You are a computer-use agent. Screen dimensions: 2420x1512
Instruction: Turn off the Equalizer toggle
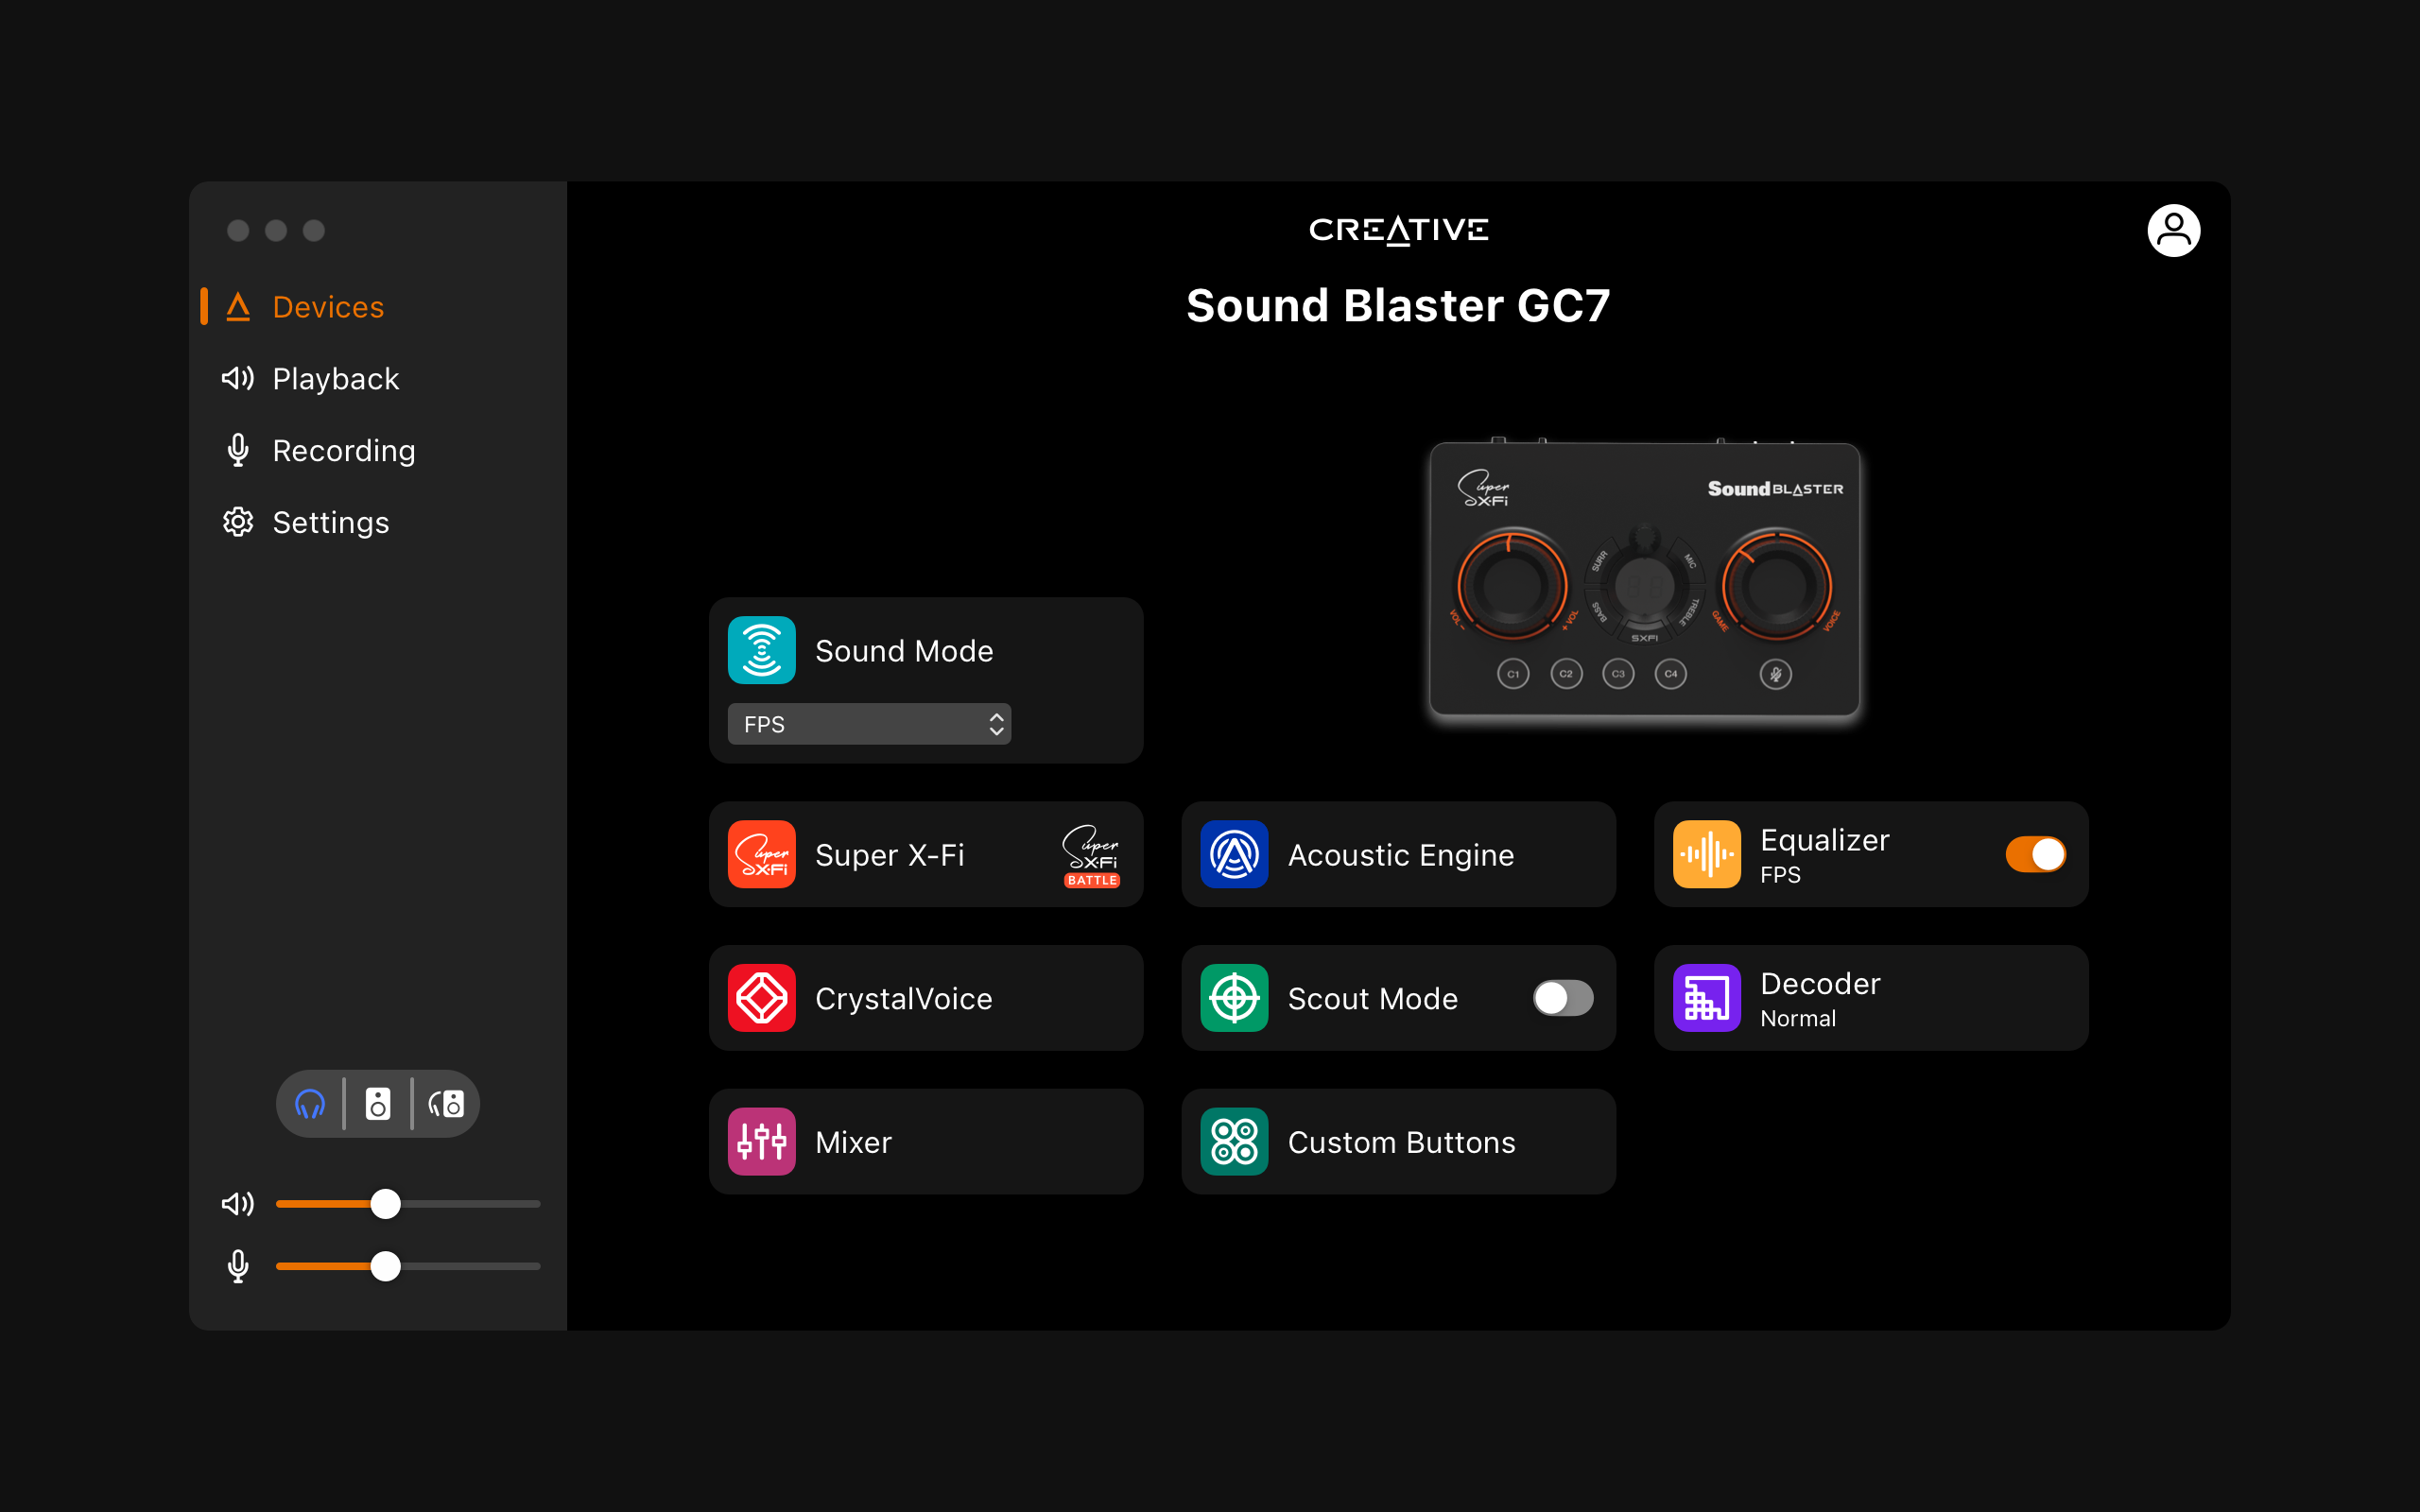[x=2035, y=854]
